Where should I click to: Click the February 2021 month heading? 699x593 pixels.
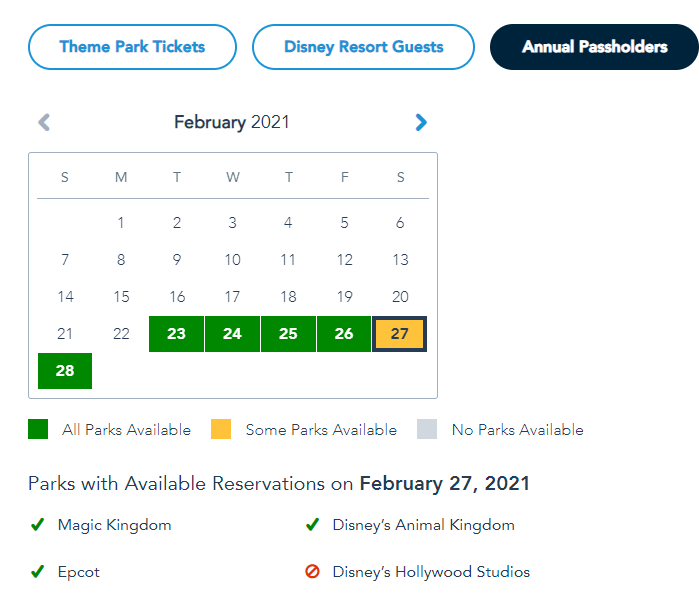point(232,122)
